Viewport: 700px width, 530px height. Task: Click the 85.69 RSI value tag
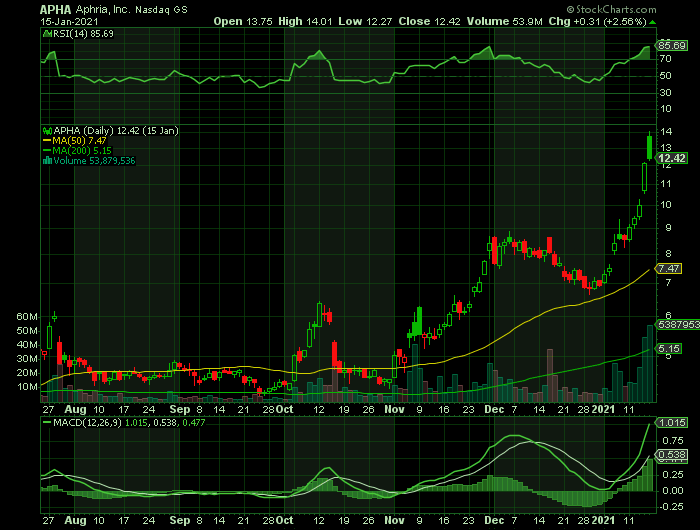pyautogui.click(x=670, y=45)
